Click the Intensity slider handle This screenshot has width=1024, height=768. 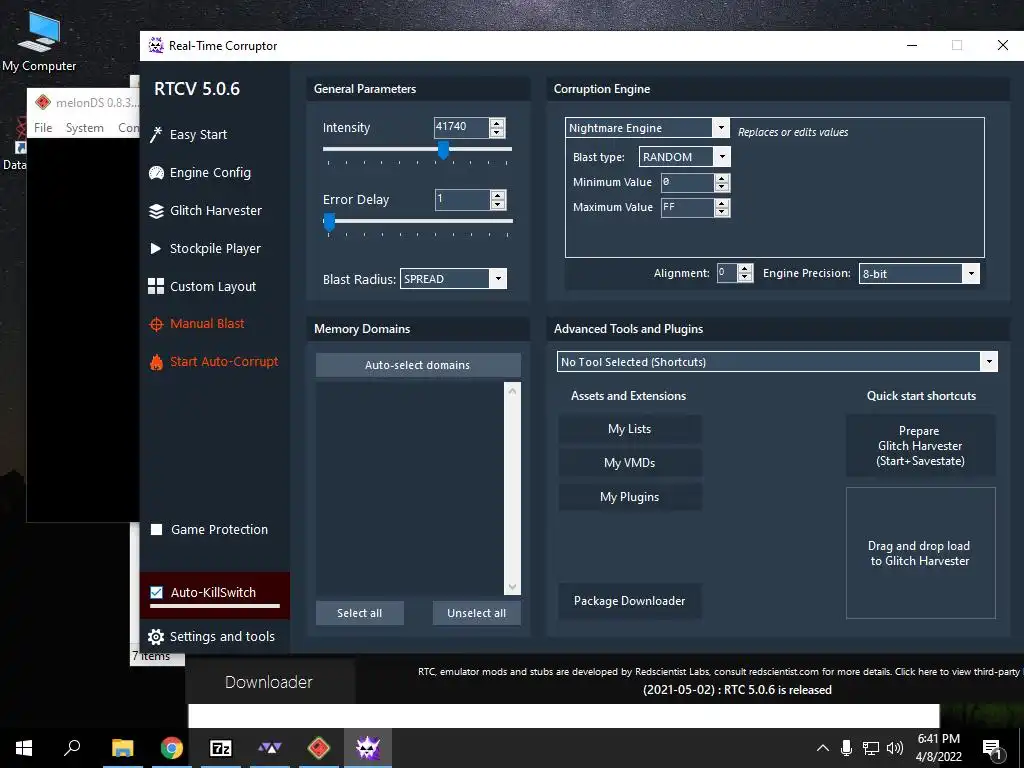443,150
